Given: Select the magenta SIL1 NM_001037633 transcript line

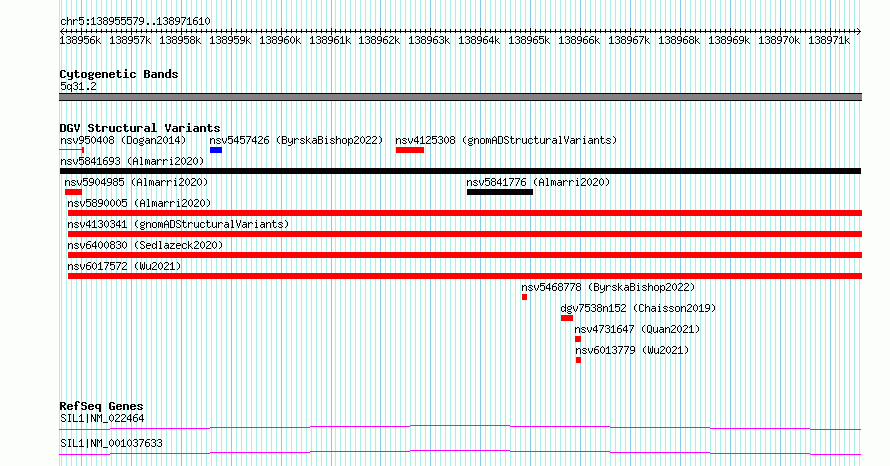Looking at the screenshot, I should point(460,452).
